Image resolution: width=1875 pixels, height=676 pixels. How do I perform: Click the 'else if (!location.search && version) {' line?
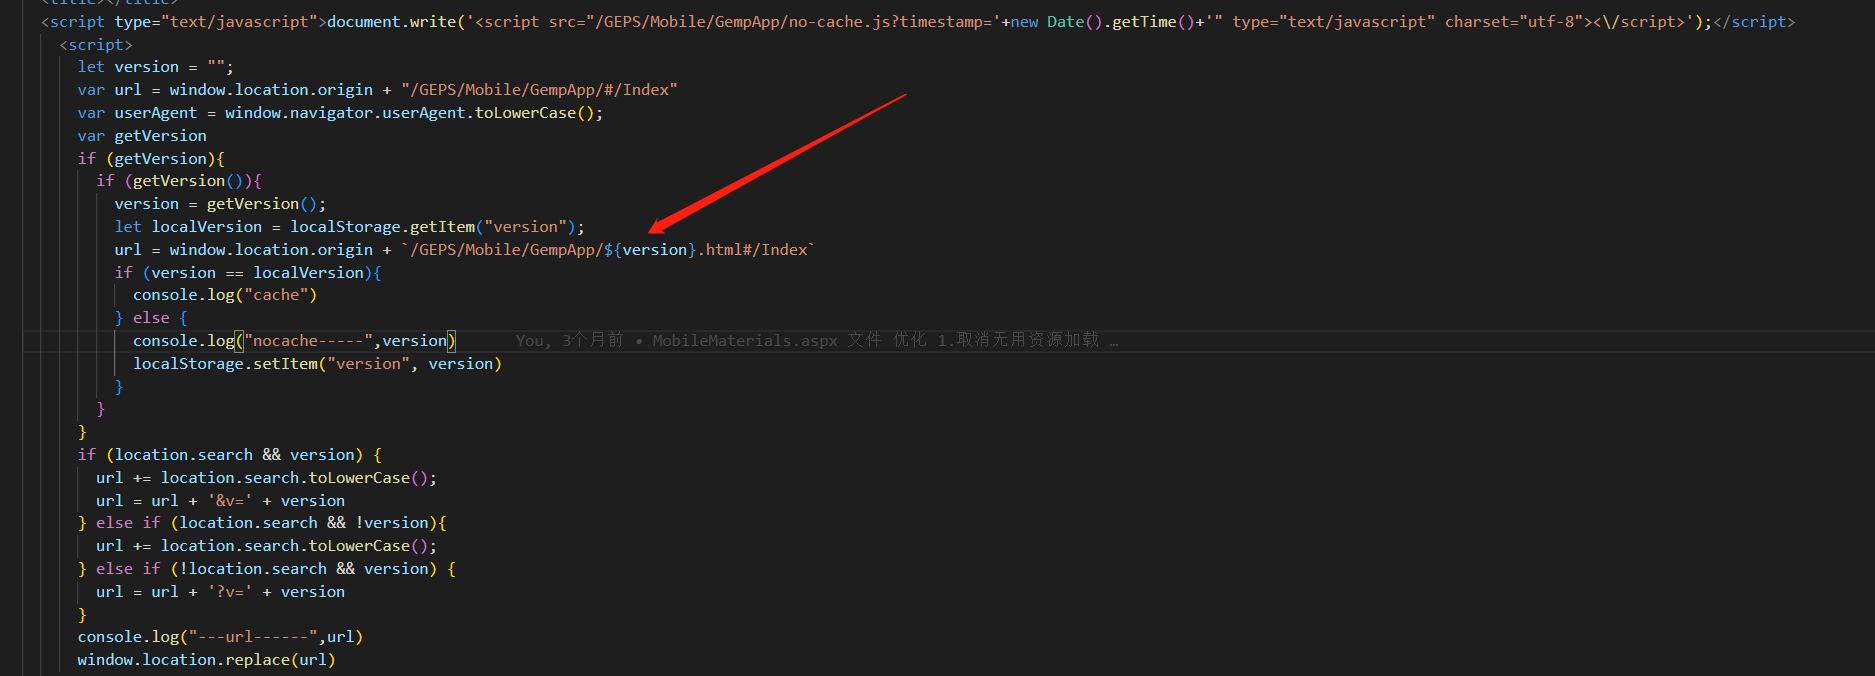[x=267, y=569]
